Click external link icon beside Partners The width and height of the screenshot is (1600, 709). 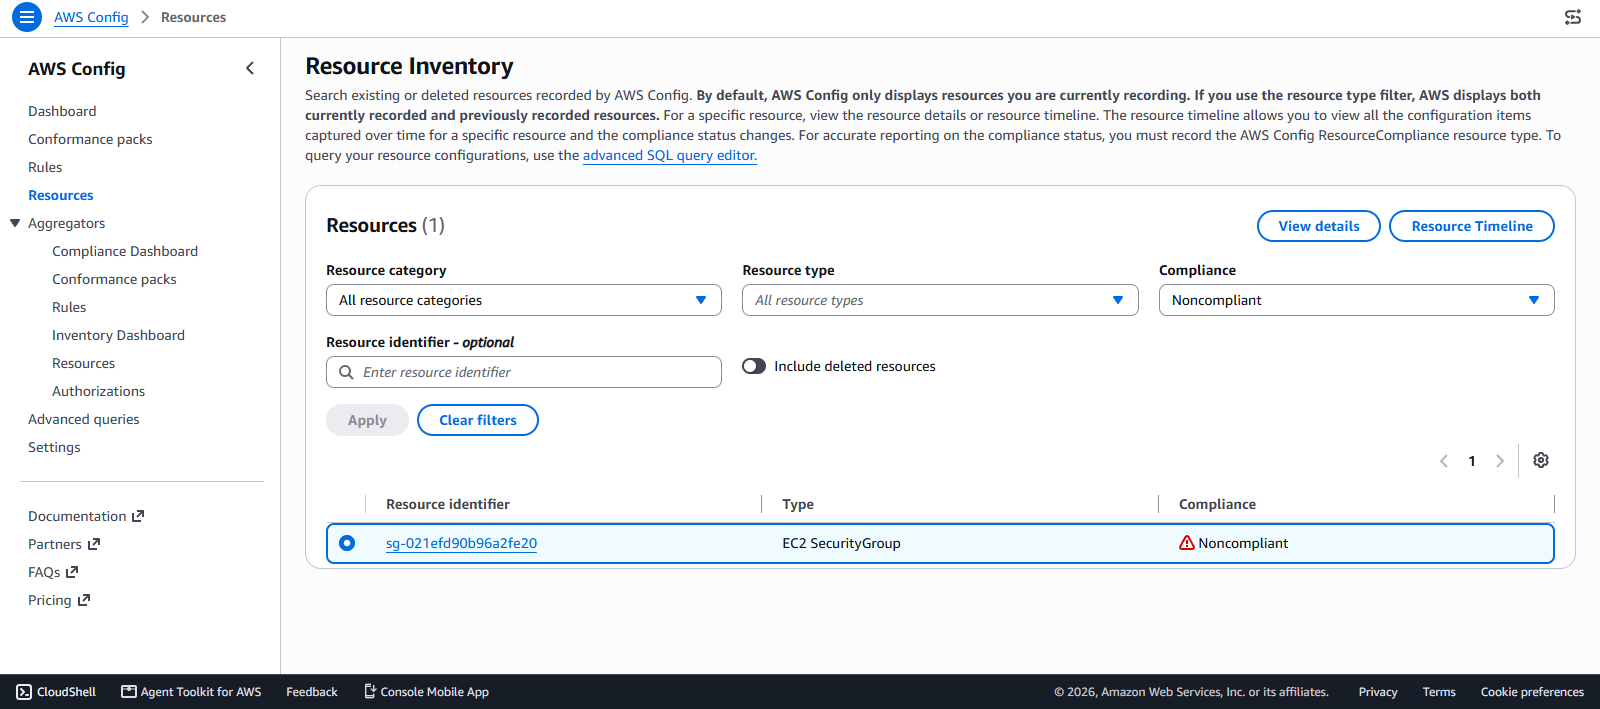(94, 544)
